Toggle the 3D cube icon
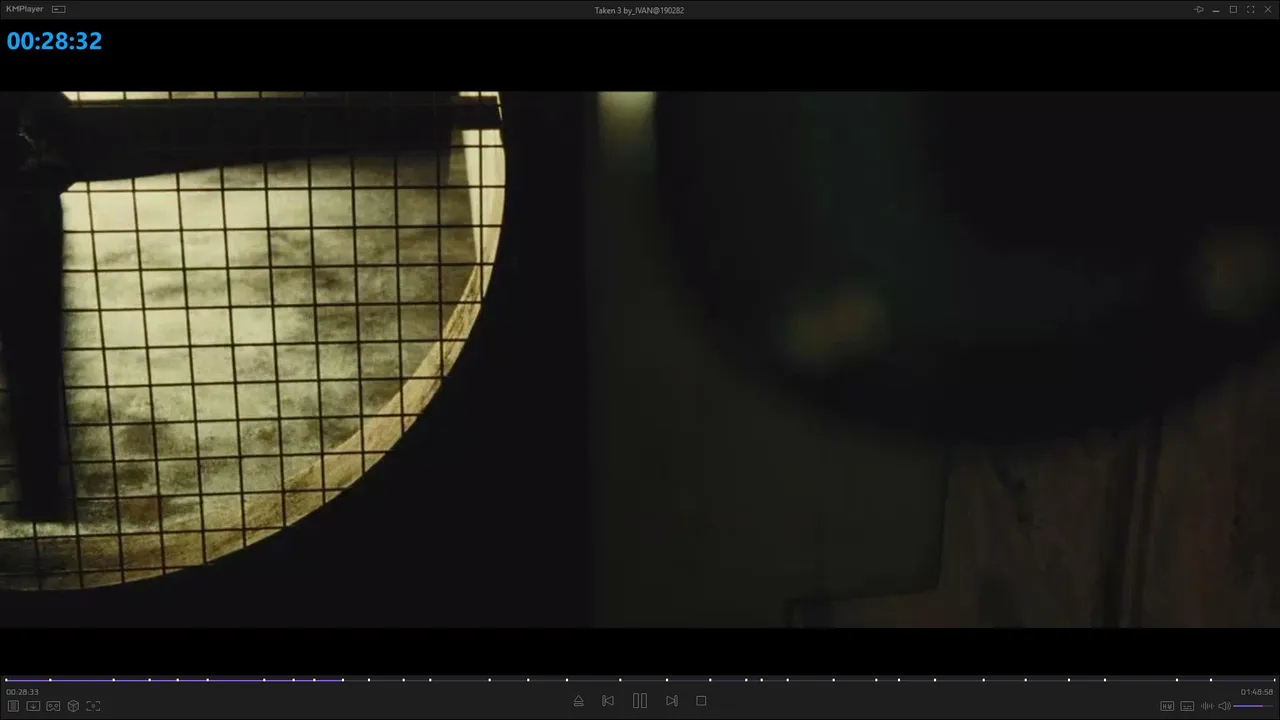Image resolution: width=1280 pixels, height=720 pixels. 73,706
